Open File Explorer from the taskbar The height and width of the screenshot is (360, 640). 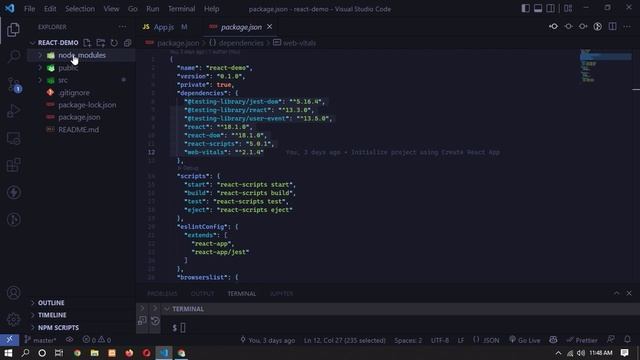tap(95, 353)
